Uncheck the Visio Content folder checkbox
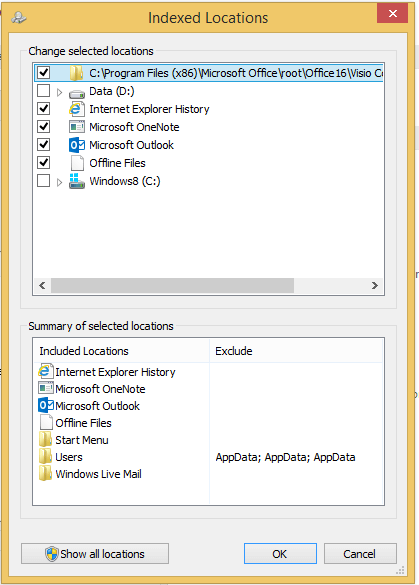The width and height of the screenshot is (419, 585). 44,72
